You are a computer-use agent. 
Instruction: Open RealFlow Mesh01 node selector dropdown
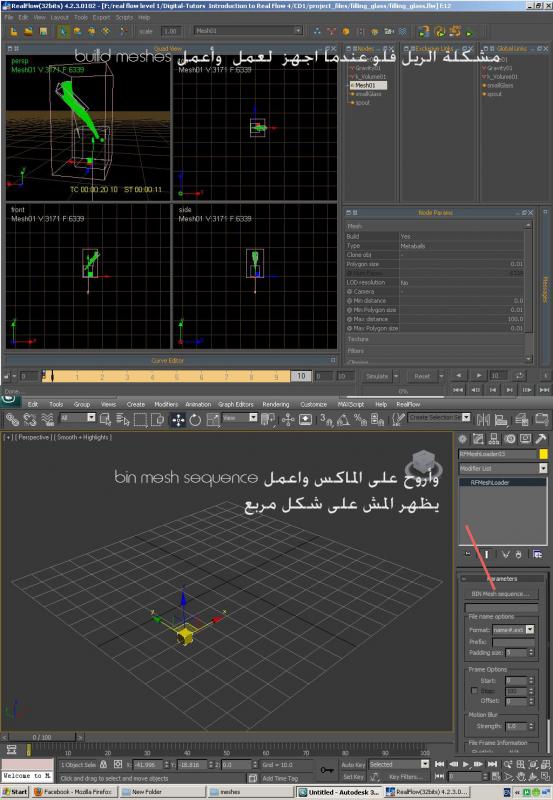[x=248, y=31]
